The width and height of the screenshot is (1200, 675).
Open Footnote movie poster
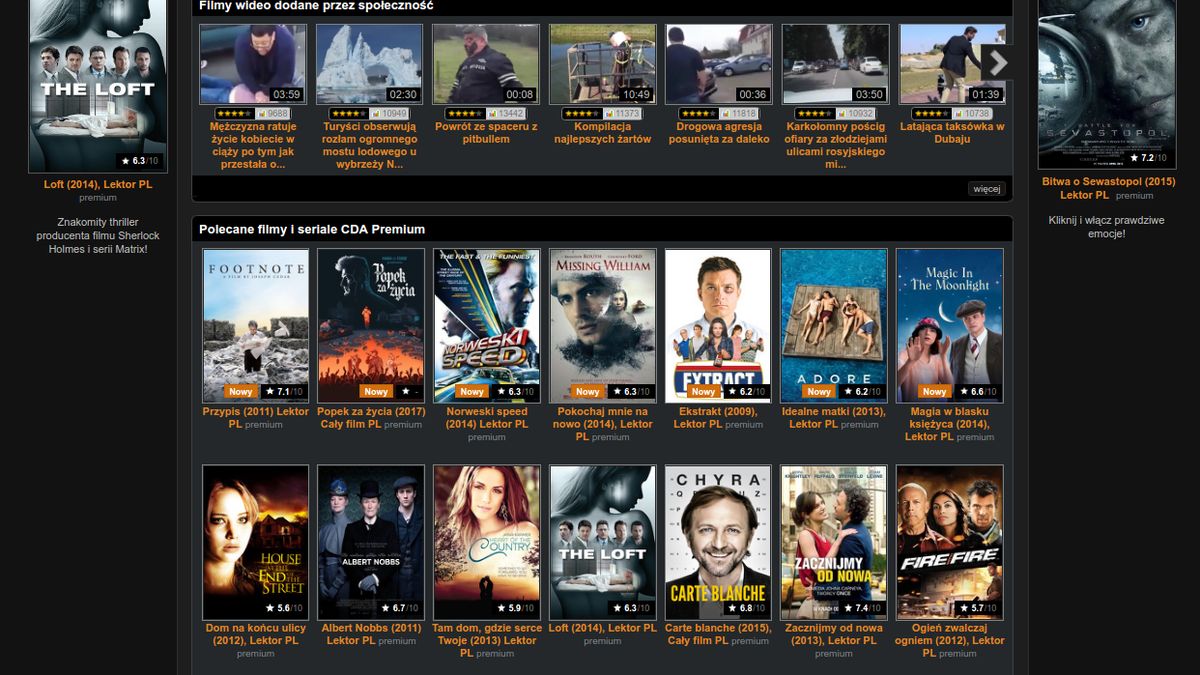(255, 325)
